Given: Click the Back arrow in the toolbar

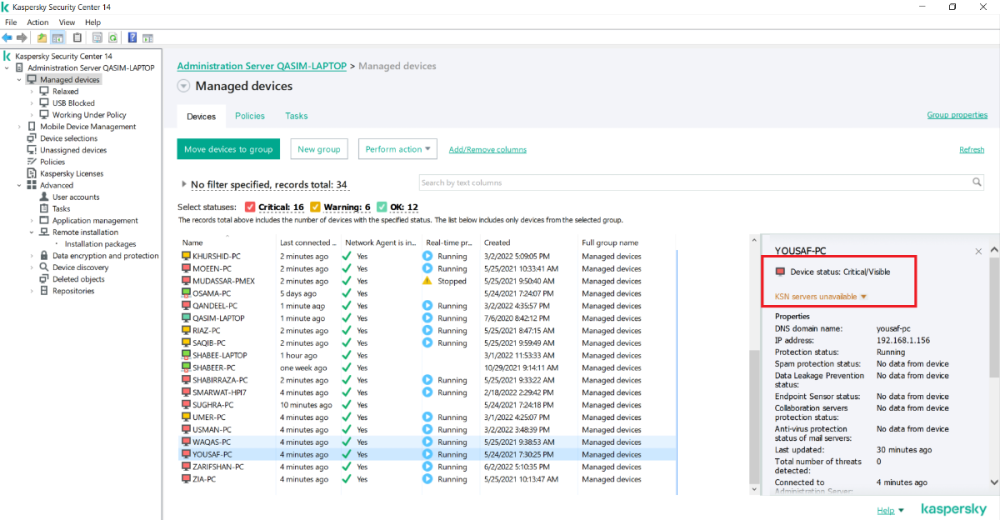Looking at the screenshot, I should [7, 38].
